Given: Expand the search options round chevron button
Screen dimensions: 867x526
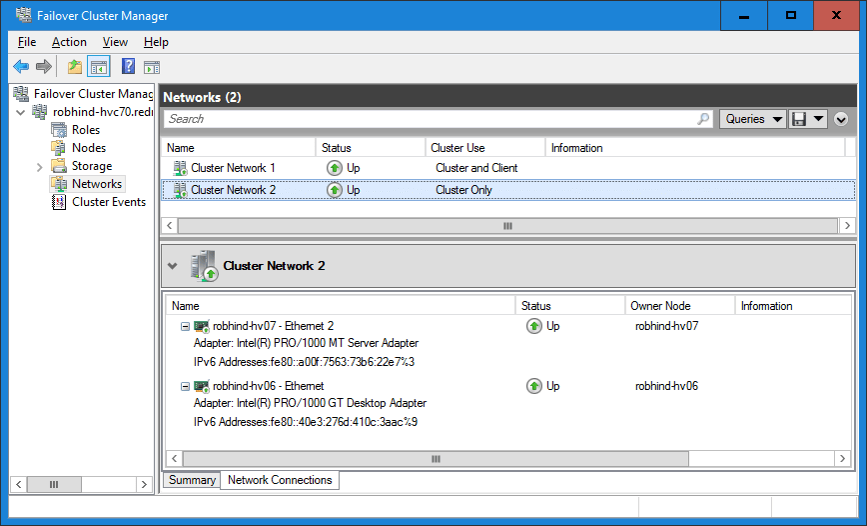Looking at the screenshot, I should coord(841,119).
